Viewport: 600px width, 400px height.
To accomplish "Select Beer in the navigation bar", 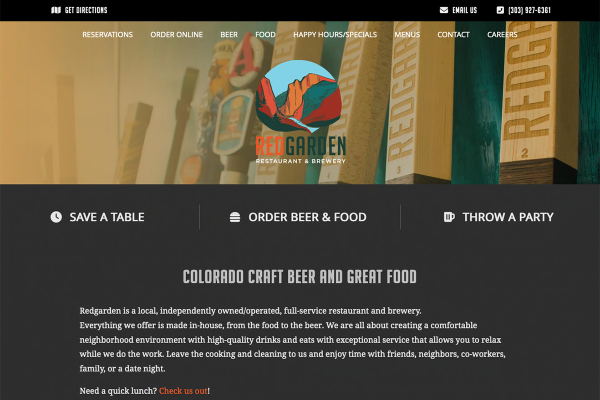I will click(229, 34).
